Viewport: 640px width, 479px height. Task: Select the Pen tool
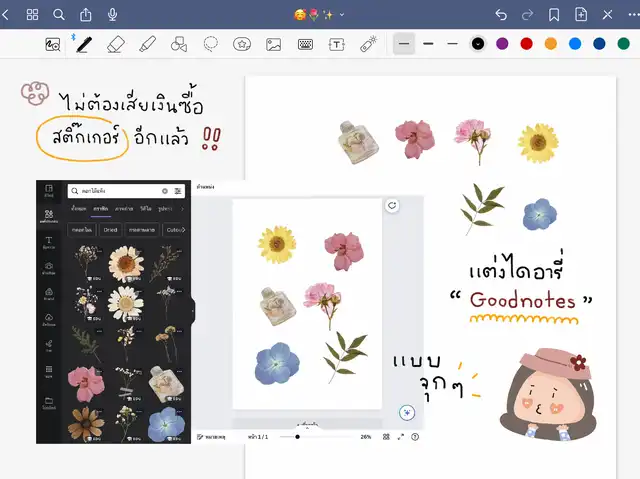coord(84,44)
